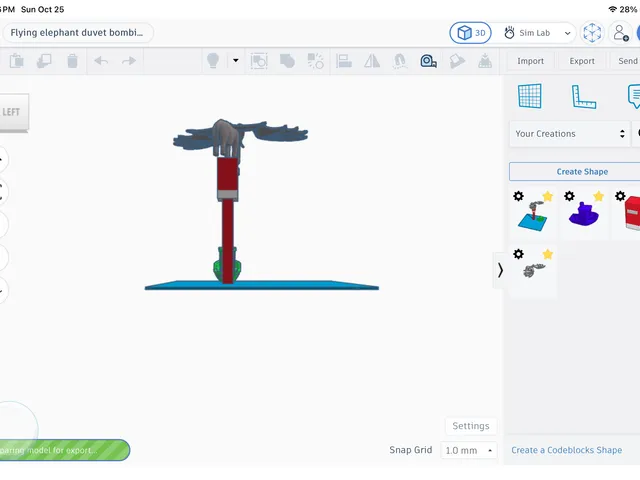Click the cruise magnet icon
Screen dimensions: 640x480
400,61
